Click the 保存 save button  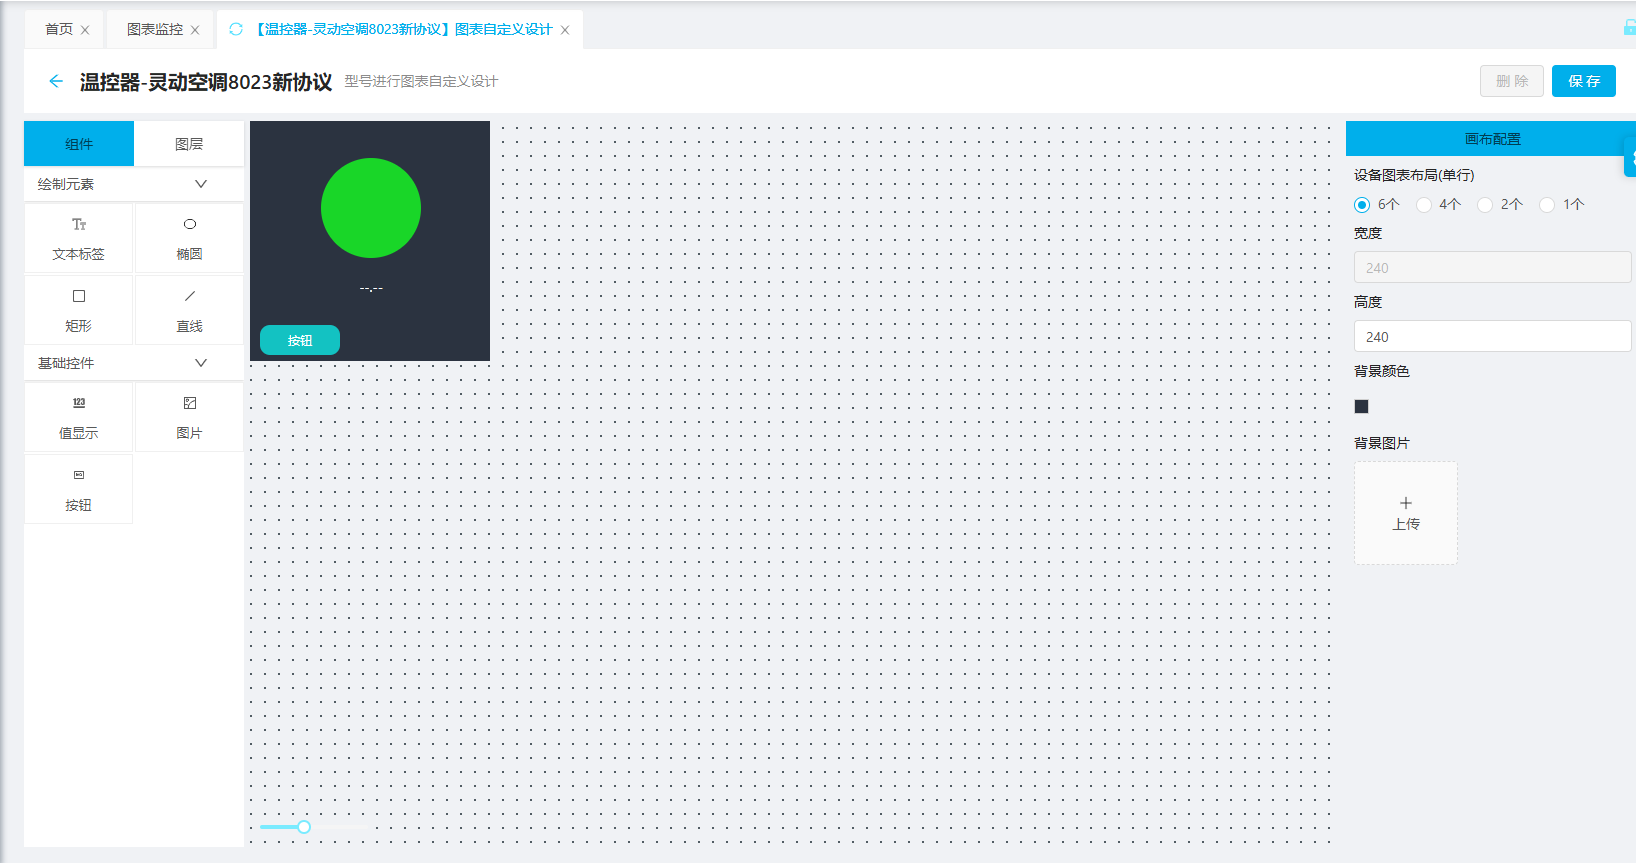click(1583, 81)
